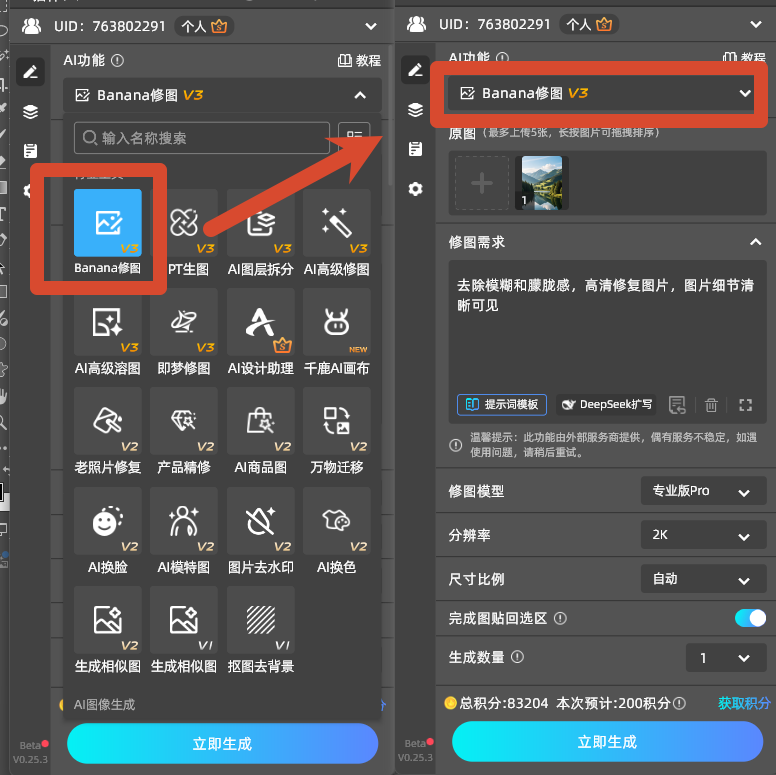Click right panel edit pencil sidebar icon
Viewport: 776px width, 775px height.
(415, 70)
